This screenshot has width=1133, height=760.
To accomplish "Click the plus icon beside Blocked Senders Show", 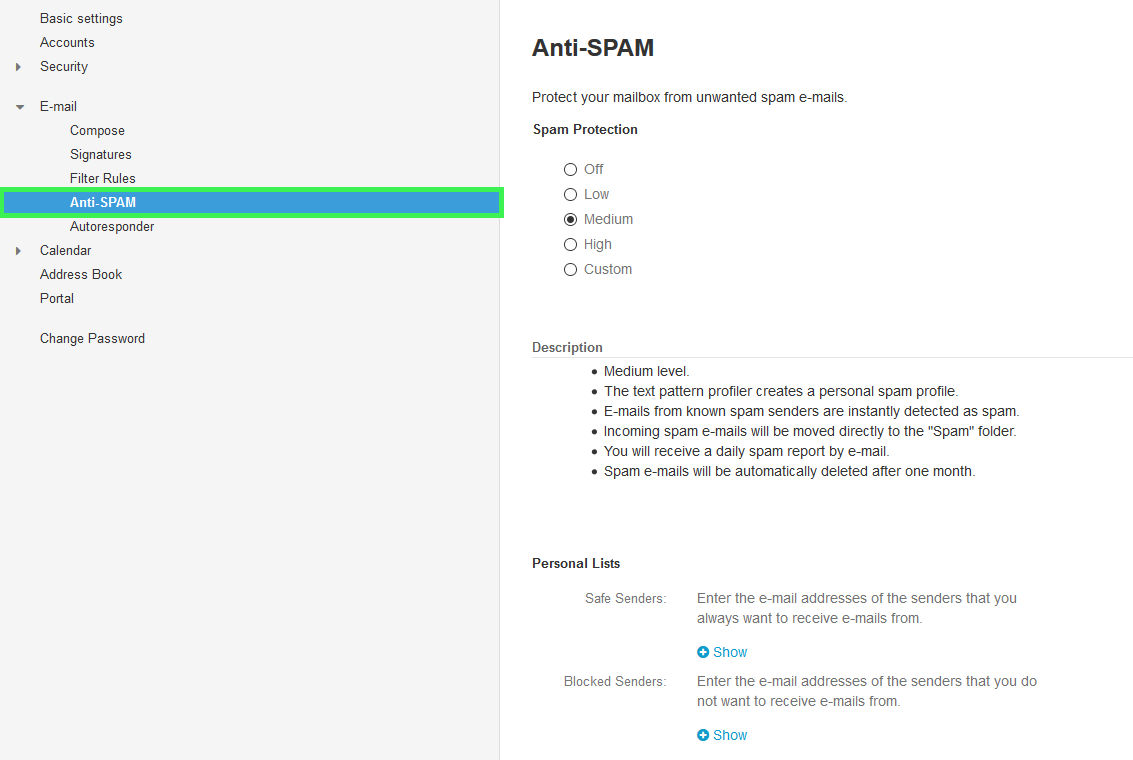I will pyautogui.click(x=702, y=735).
